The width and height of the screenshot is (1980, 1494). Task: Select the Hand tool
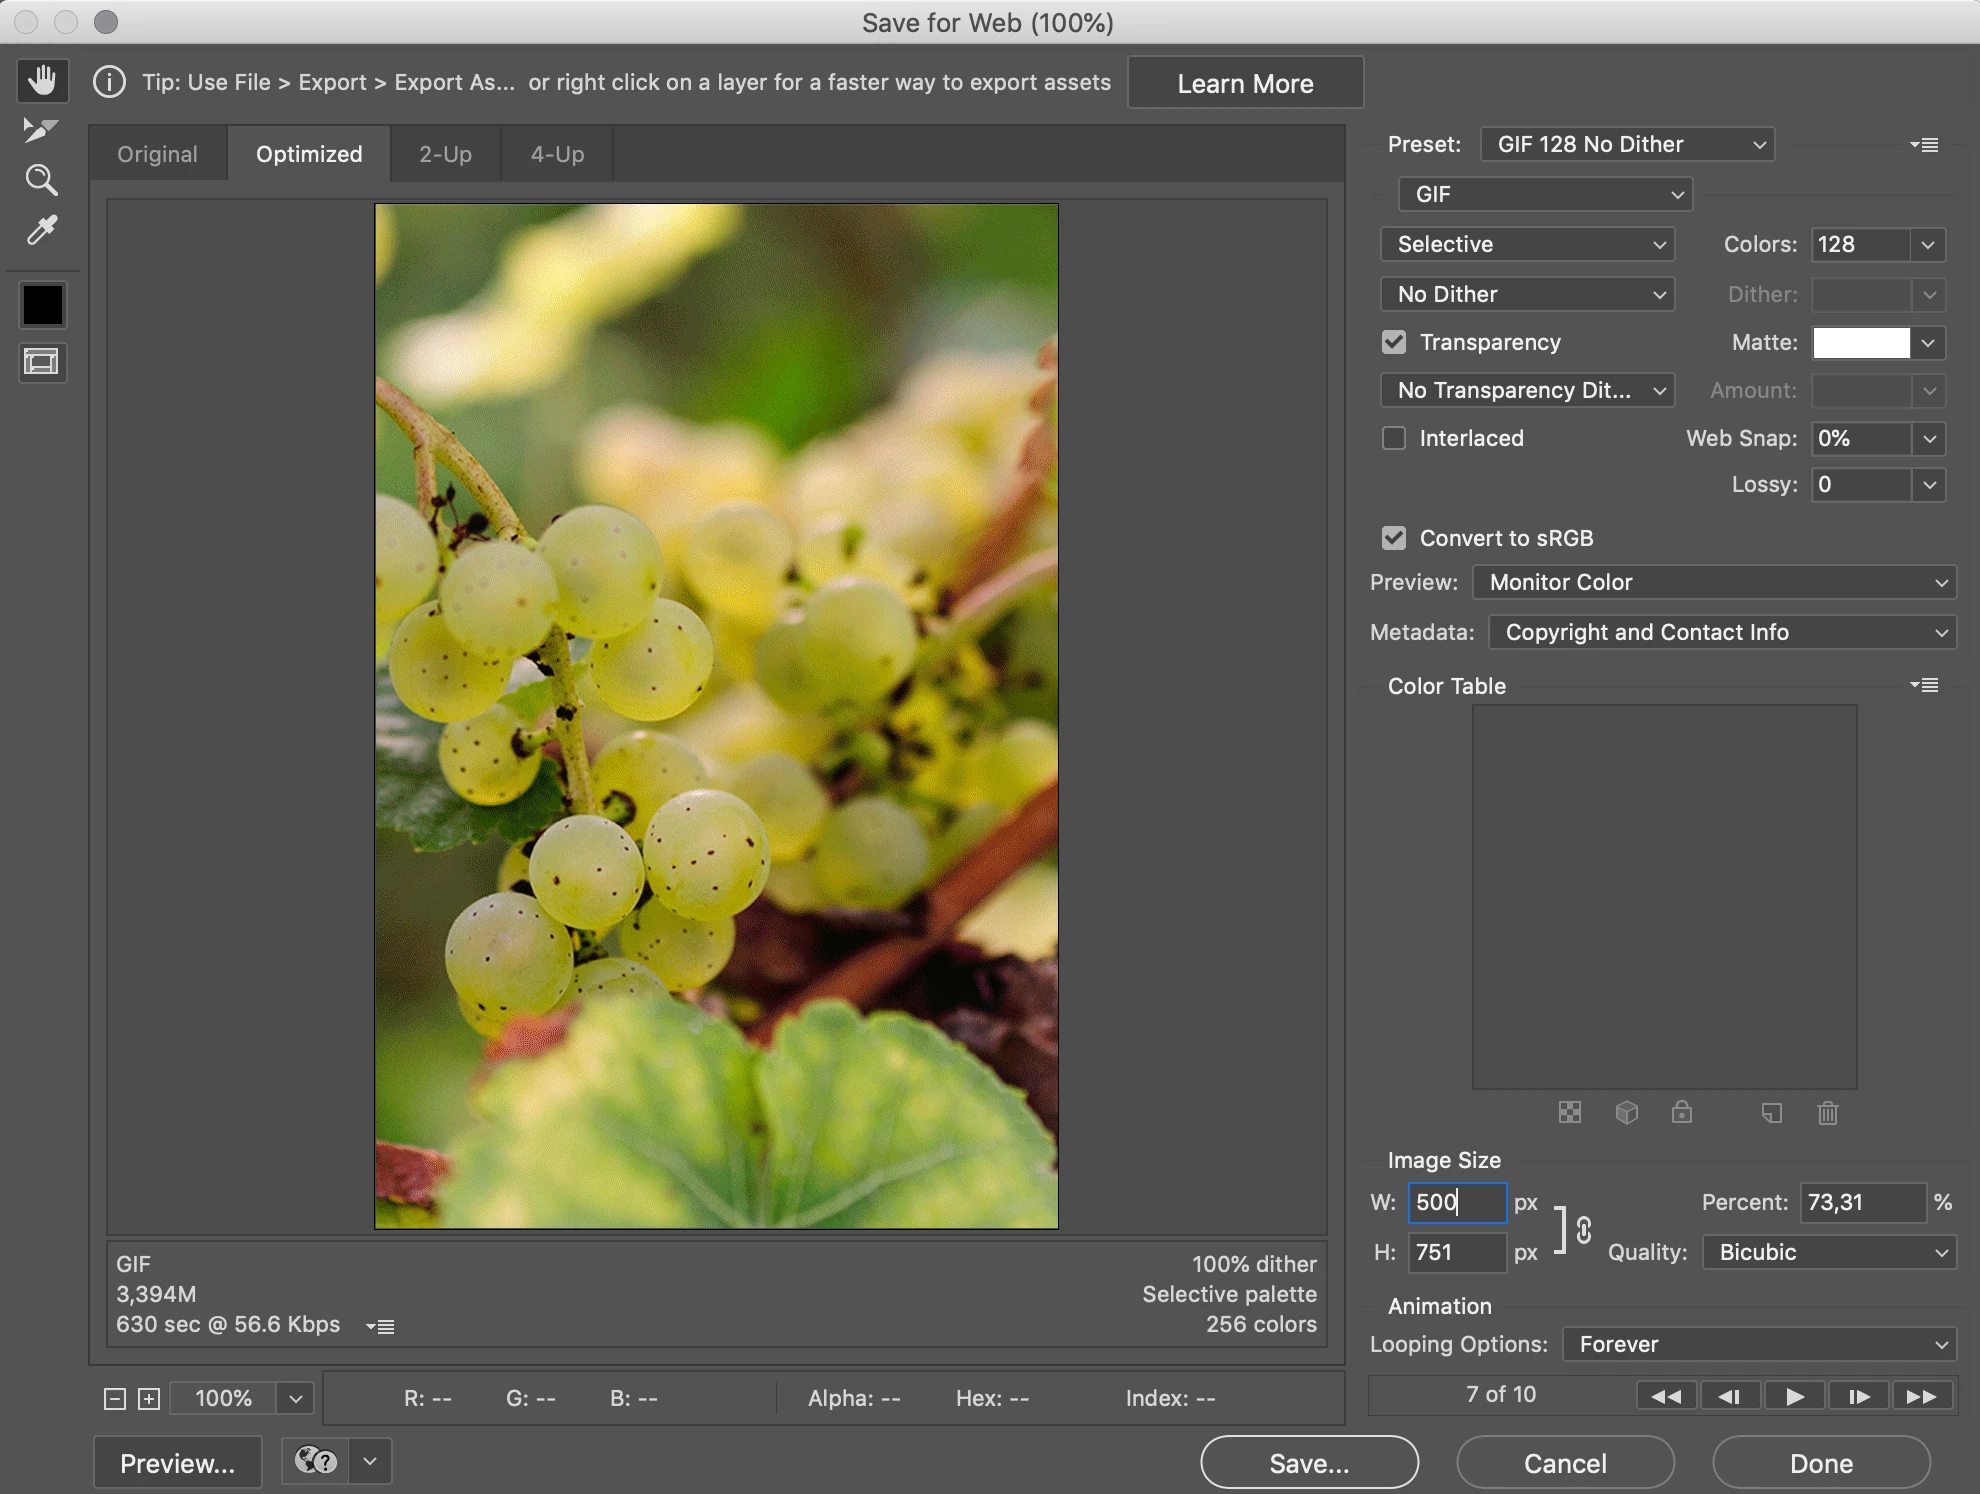42,80
